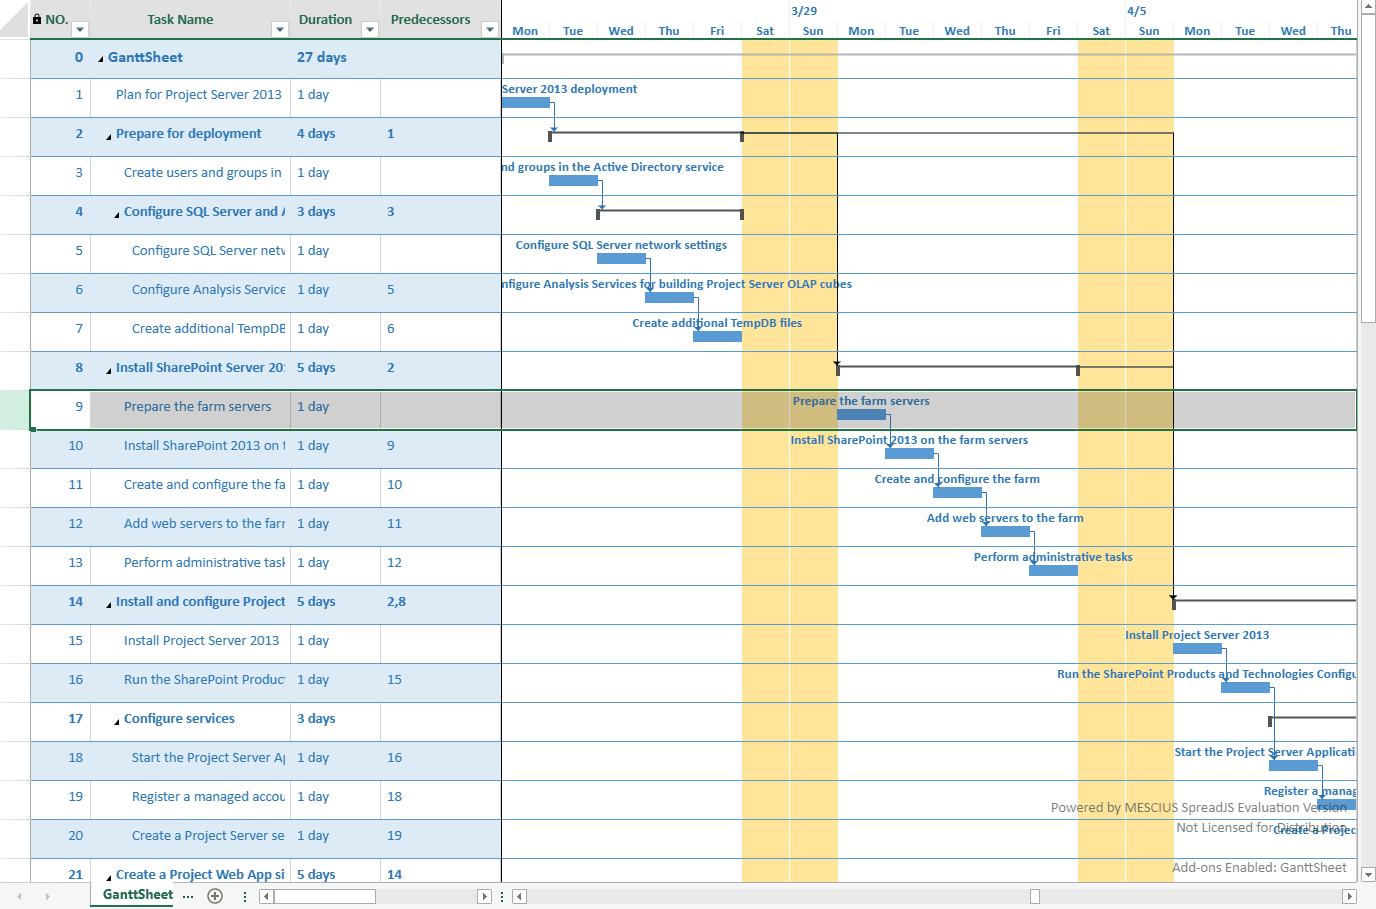1376x909 pixels.
Task: Add a new sheet with the plus icon
Action: 215,896
